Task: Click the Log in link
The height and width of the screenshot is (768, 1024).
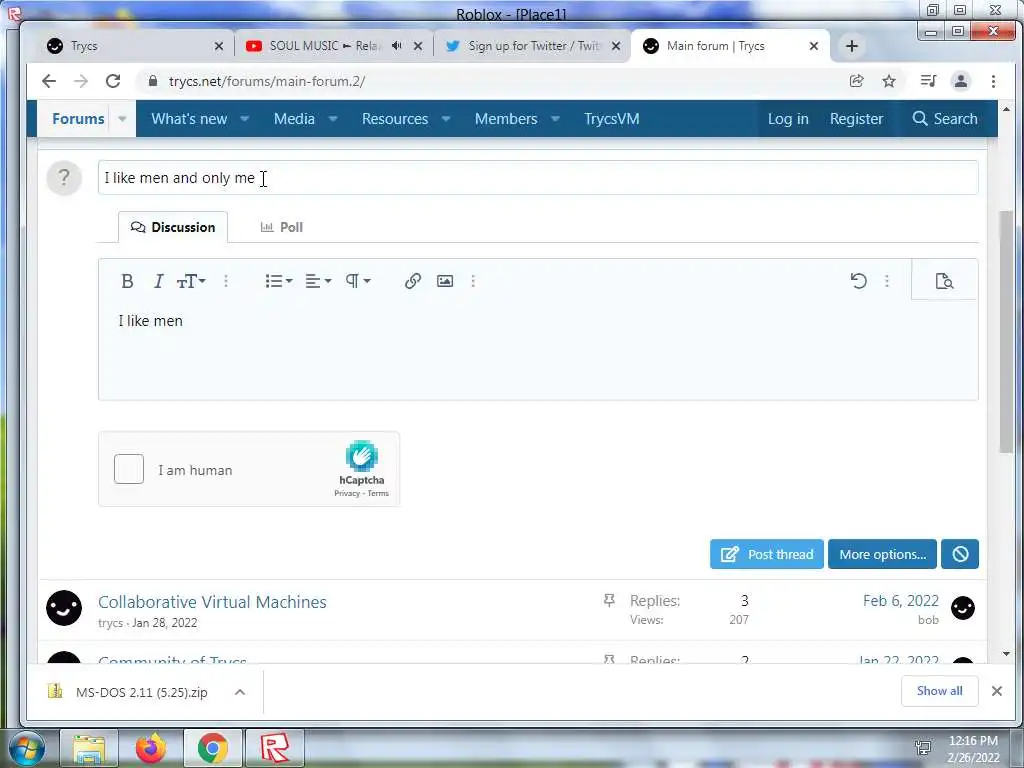Action: click(x=788, y=119)
